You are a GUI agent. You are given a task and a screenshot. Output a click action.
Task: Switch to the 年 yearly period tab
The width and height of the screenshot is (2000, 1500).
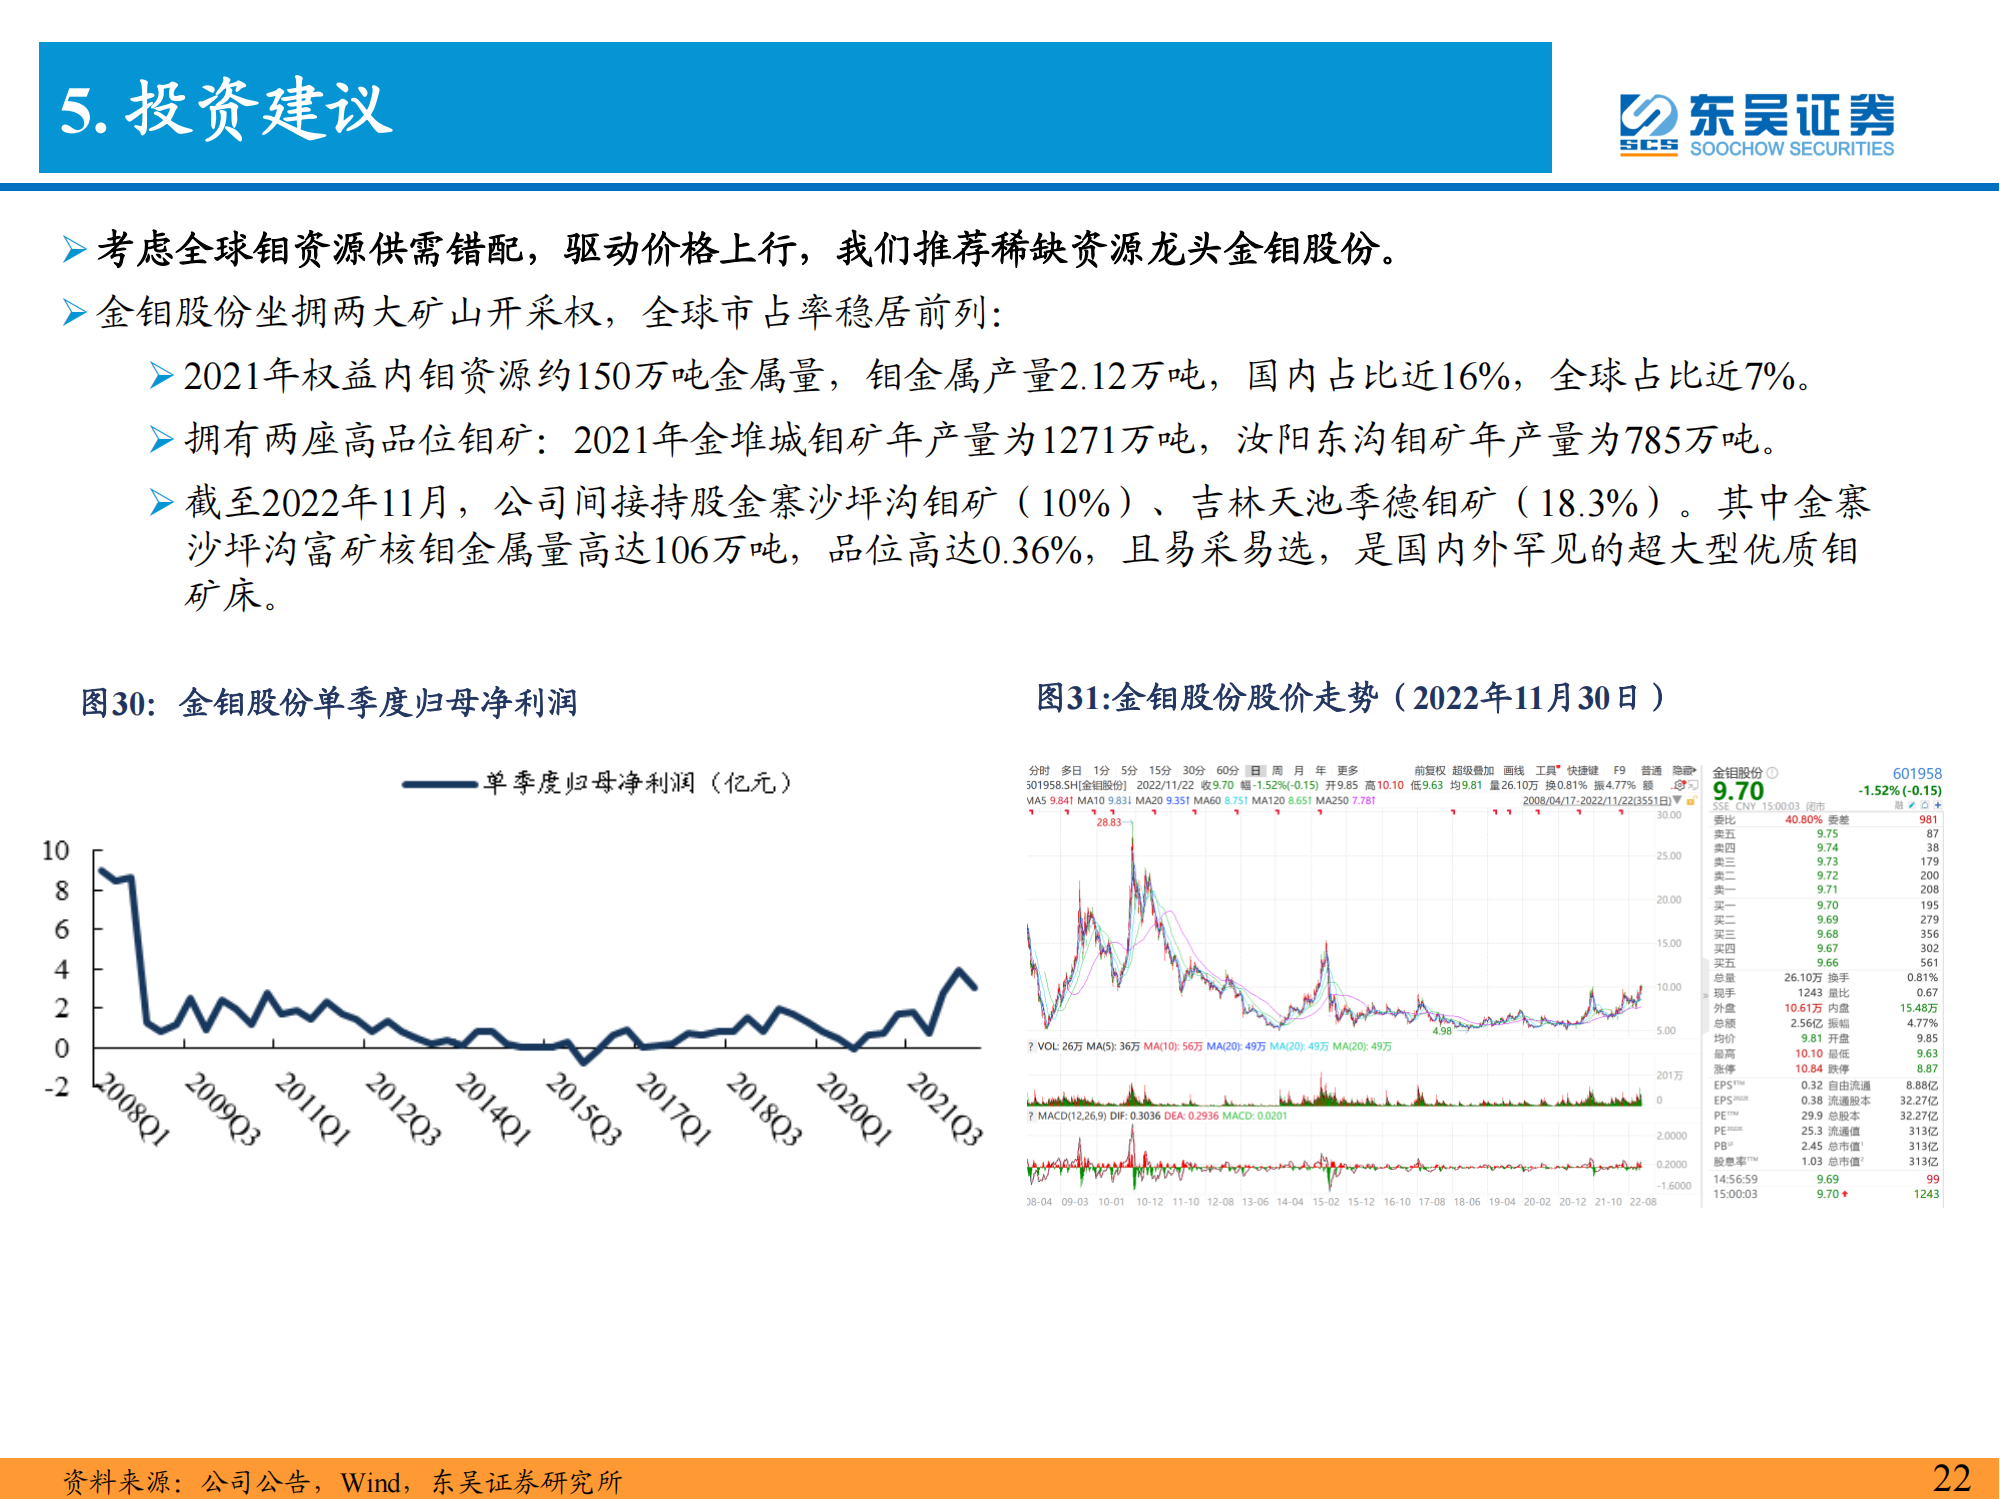click(1320, 771)
